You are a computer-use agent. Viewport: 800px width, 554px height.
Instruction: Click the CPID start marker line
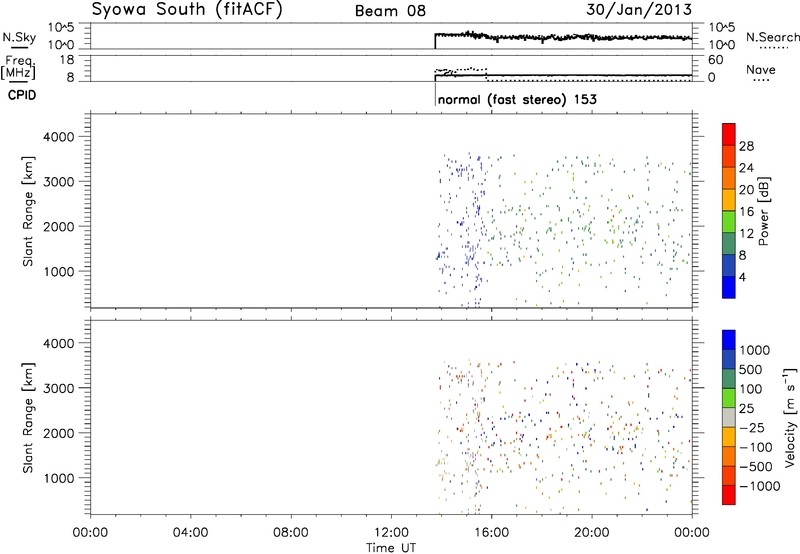[435, 94]
